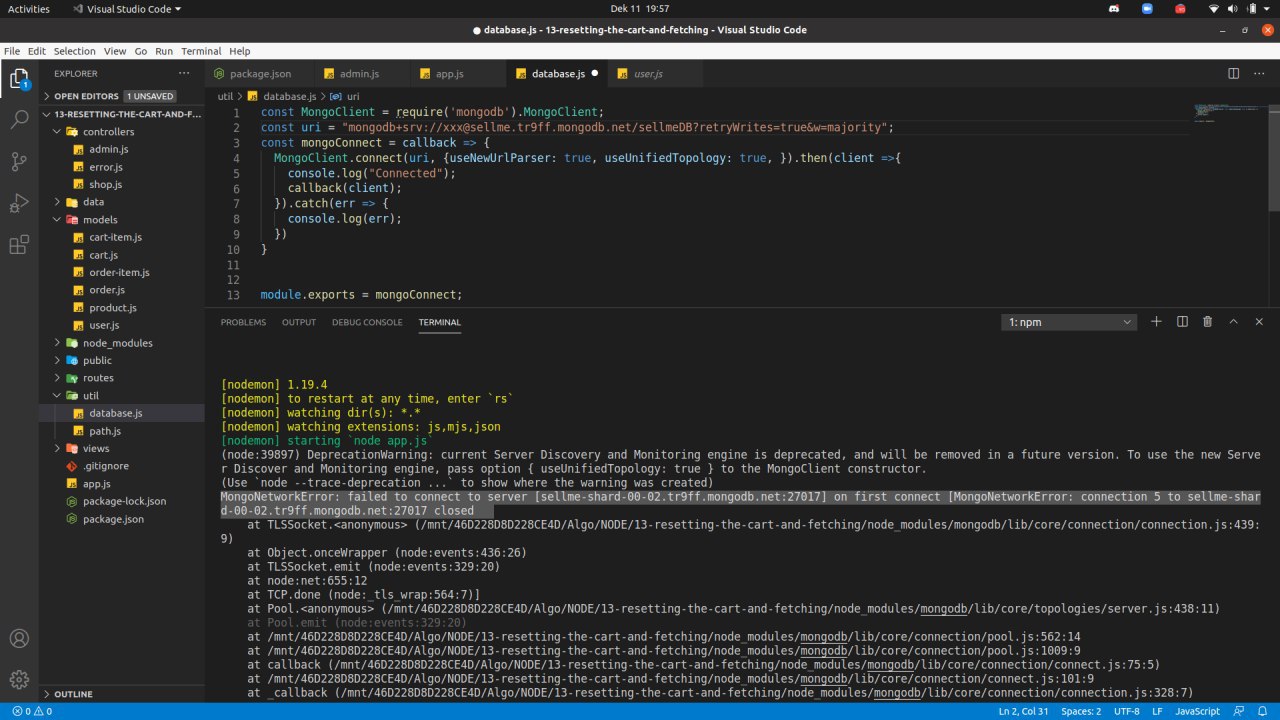Open the Extensions view

(x=19, y=245)
